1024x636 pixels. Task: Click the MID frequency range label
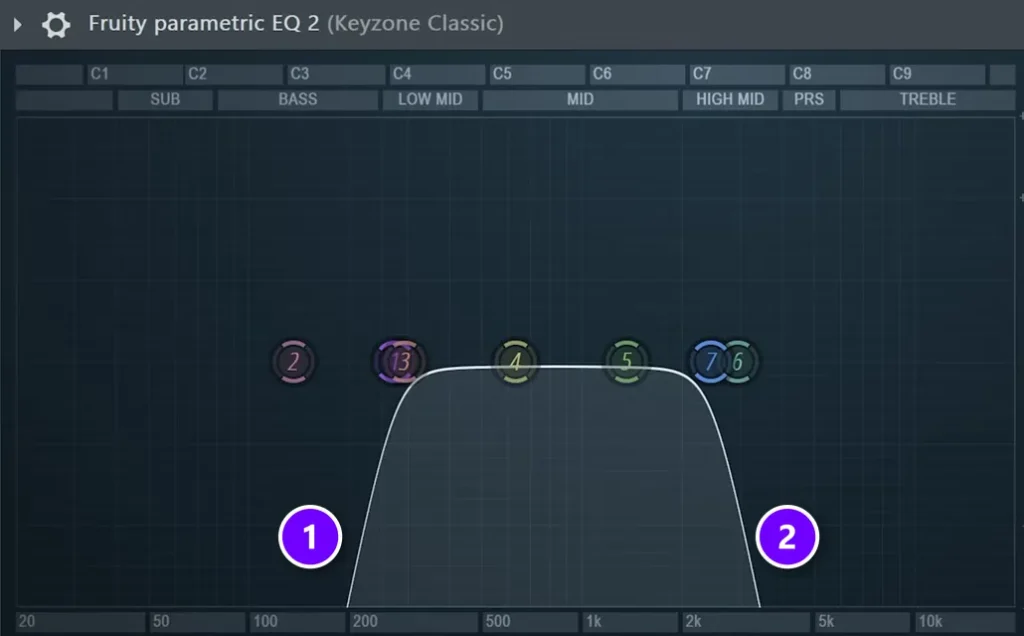[x=580, y=99]
